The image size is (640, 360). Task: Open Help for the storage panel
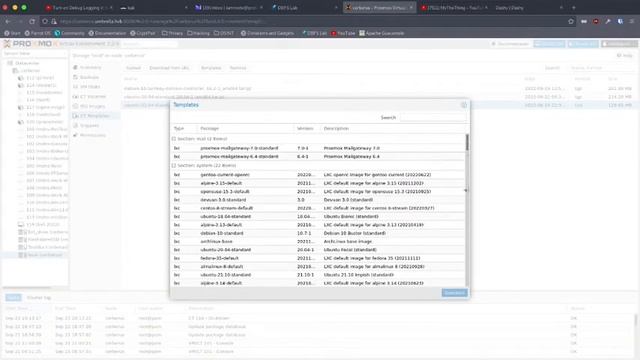pyautogui.click(x=625, y=55)
